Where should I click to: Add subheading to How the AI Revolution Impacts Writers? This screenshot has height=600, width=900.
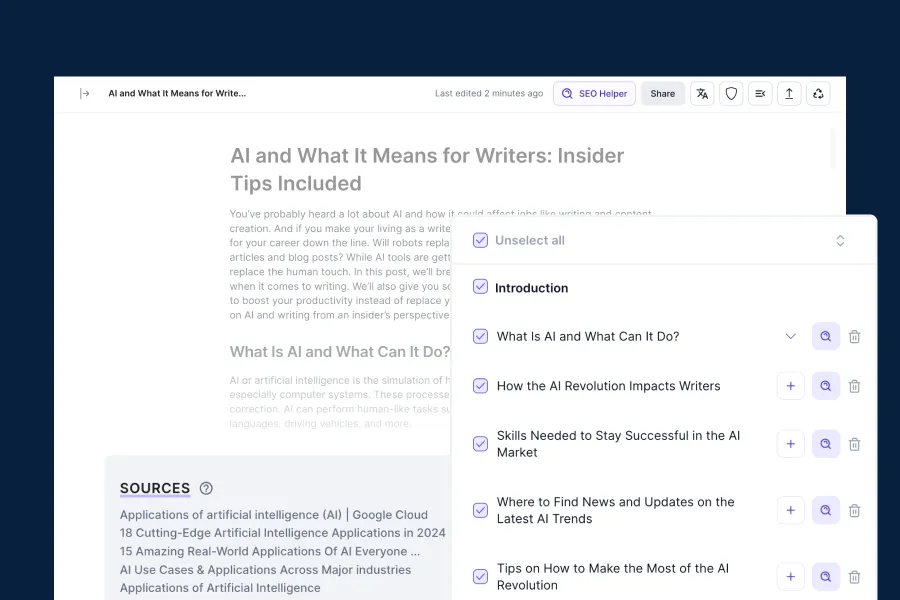click(790, 386)
